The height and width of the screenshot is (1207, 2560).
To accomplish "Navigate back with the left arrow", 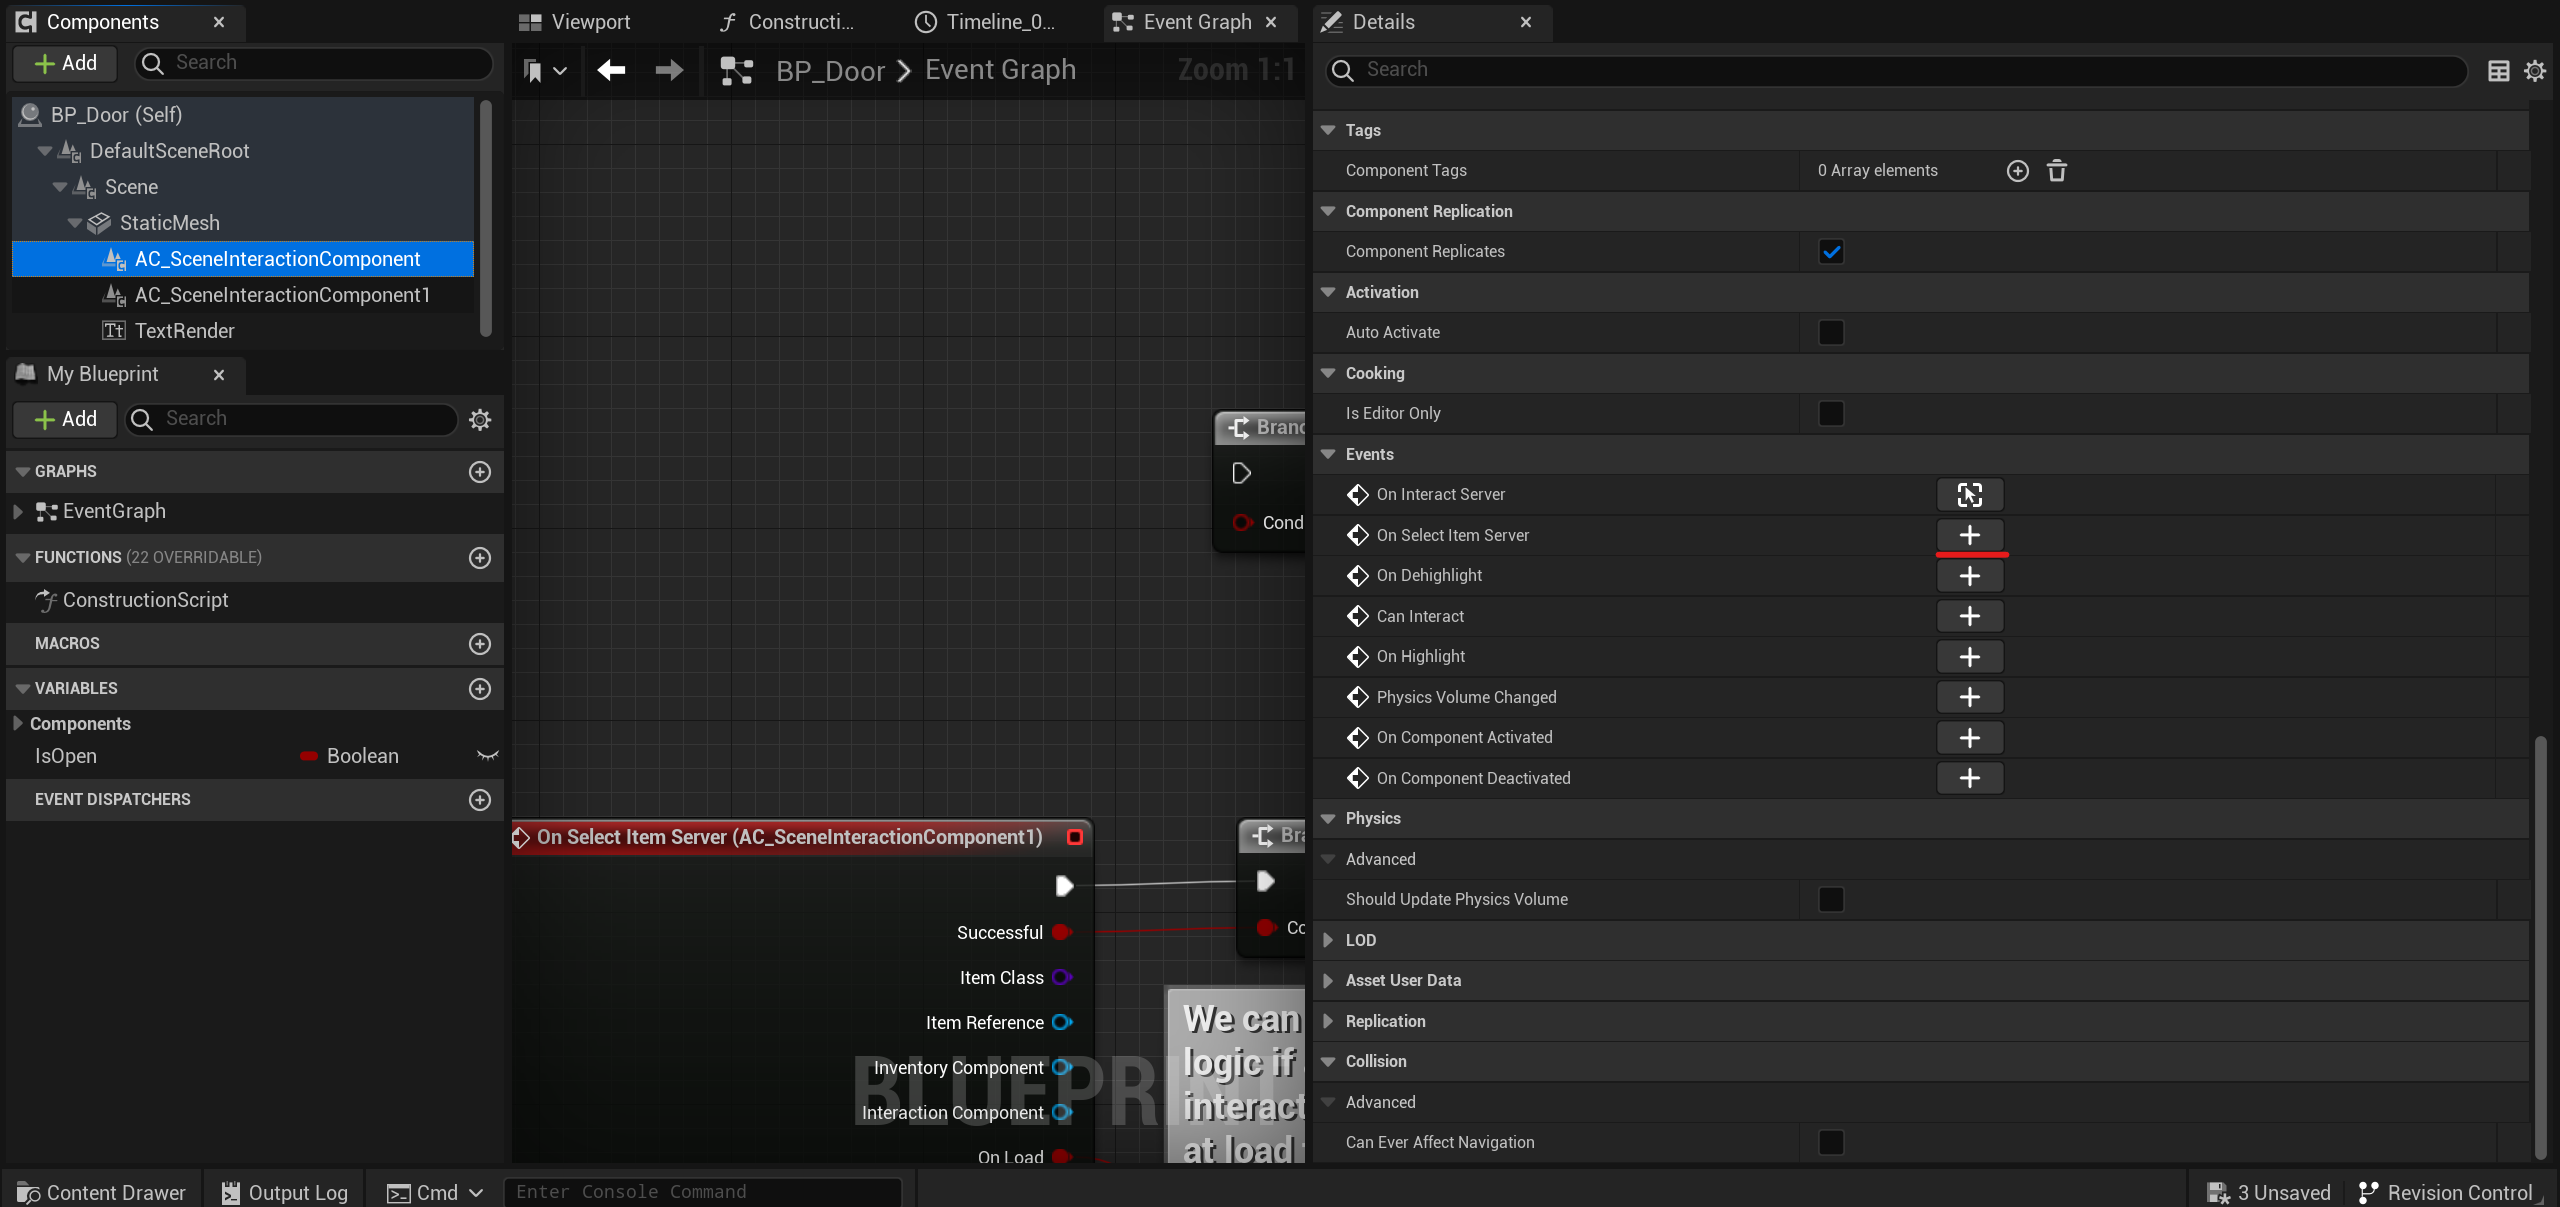I will 611,70.
